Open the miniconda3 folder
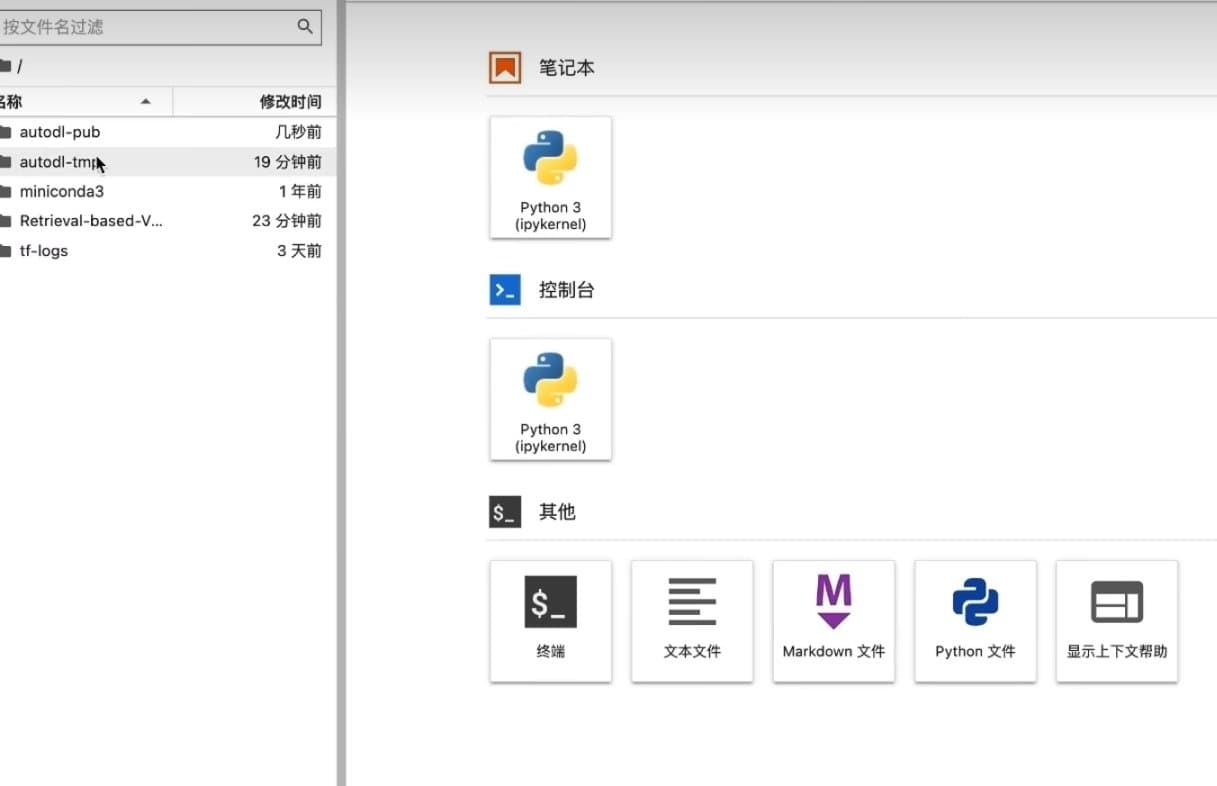The image size is (1217, 786). coord(61,191)
